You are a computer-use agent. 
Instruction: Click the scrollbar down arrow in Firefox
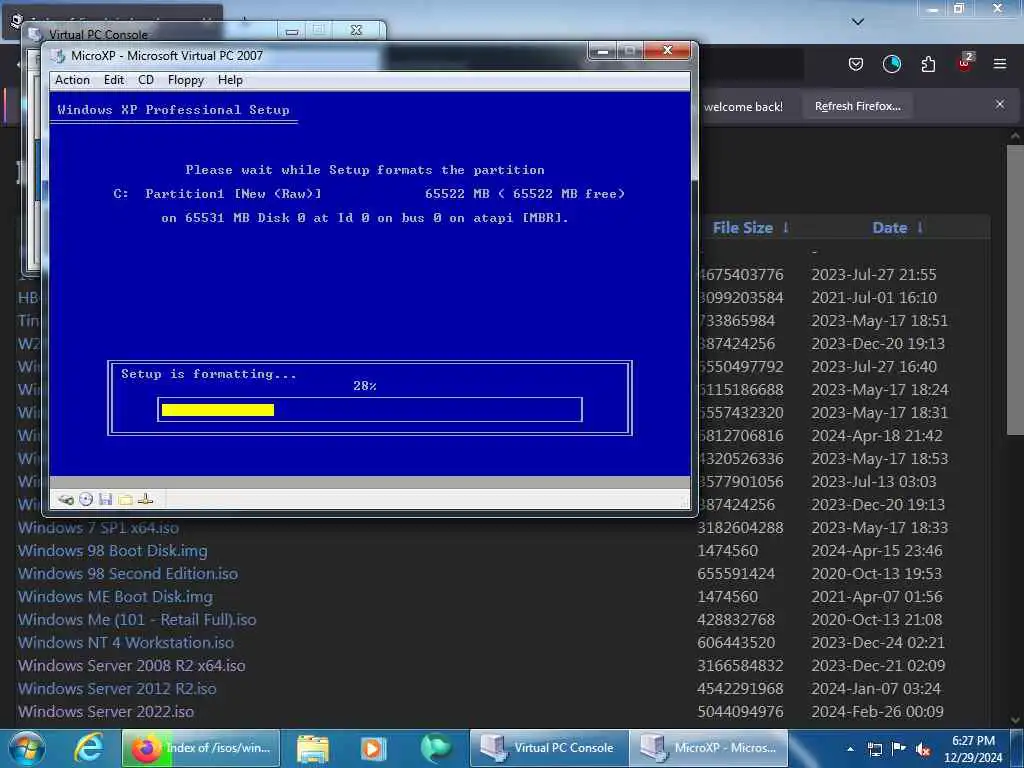[x=1016, y=720]
